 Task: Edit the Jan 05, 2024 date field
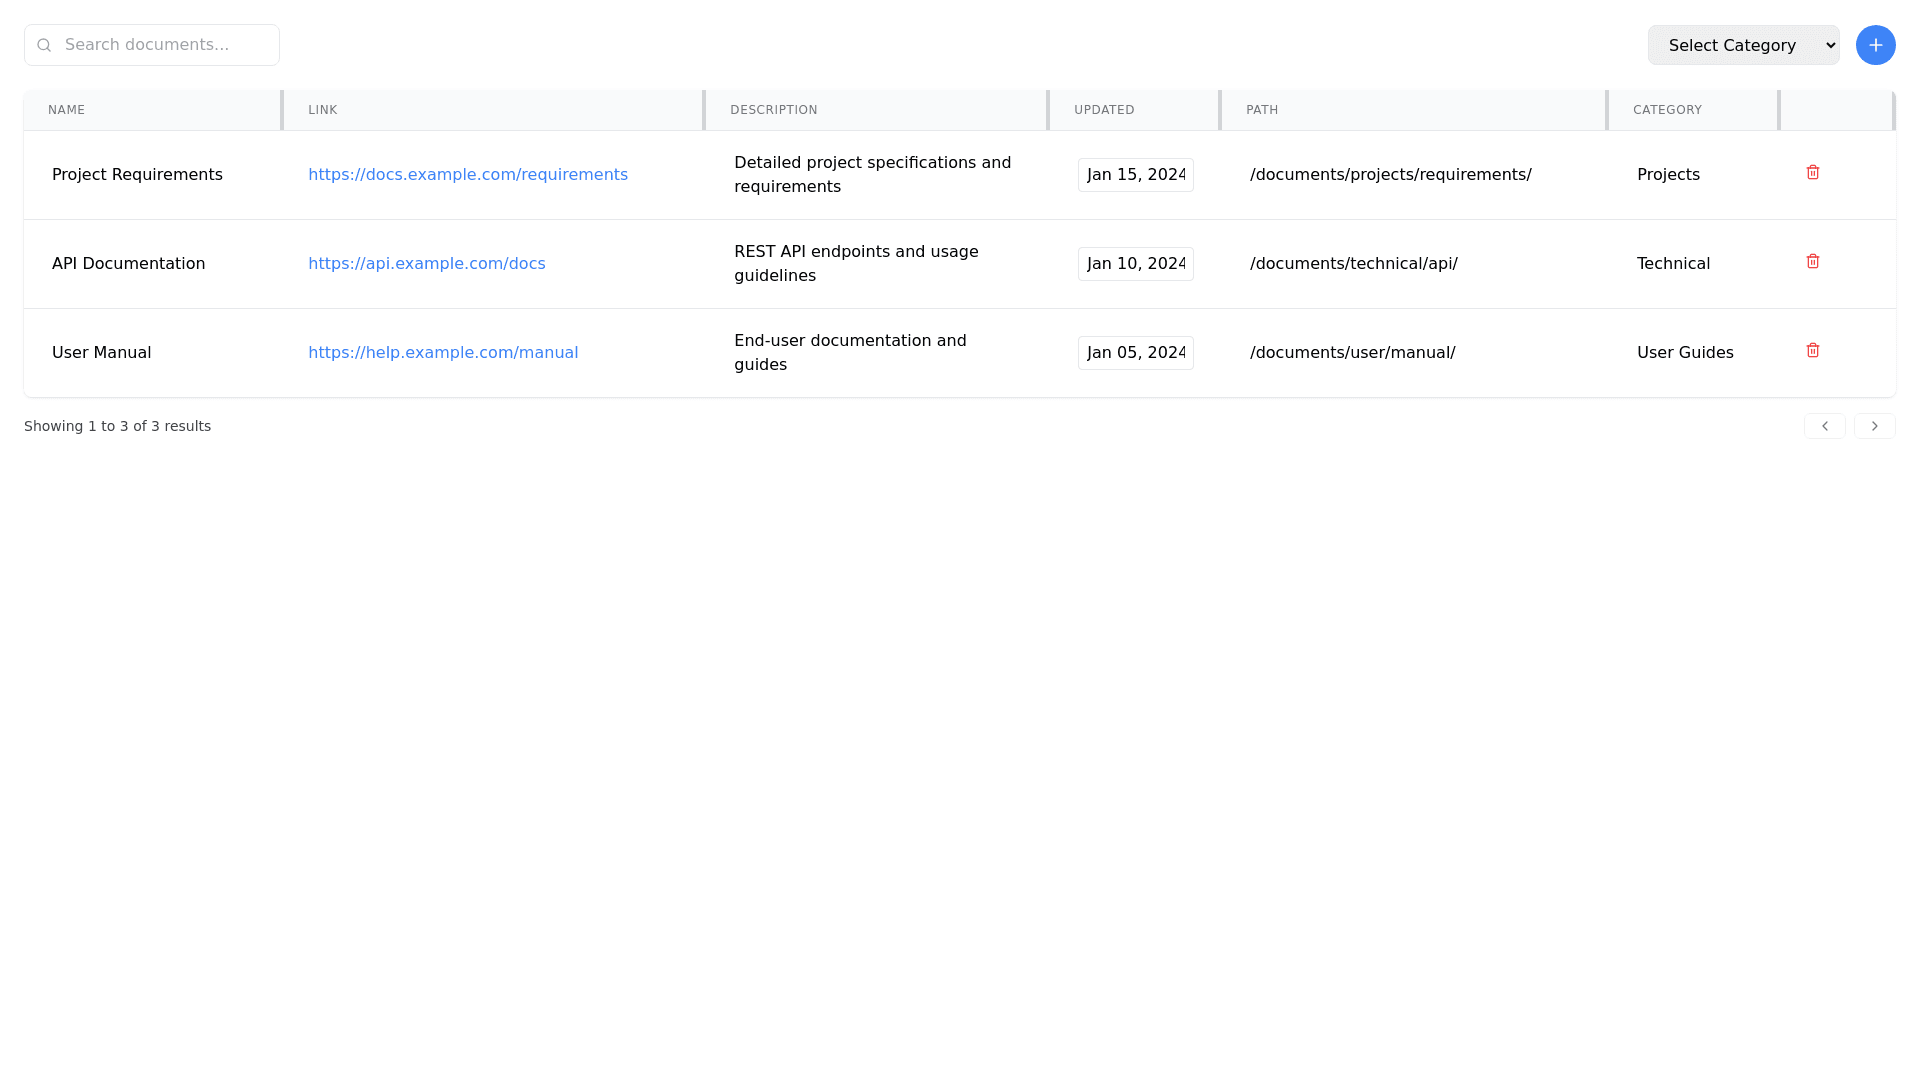pos(1135,353)
